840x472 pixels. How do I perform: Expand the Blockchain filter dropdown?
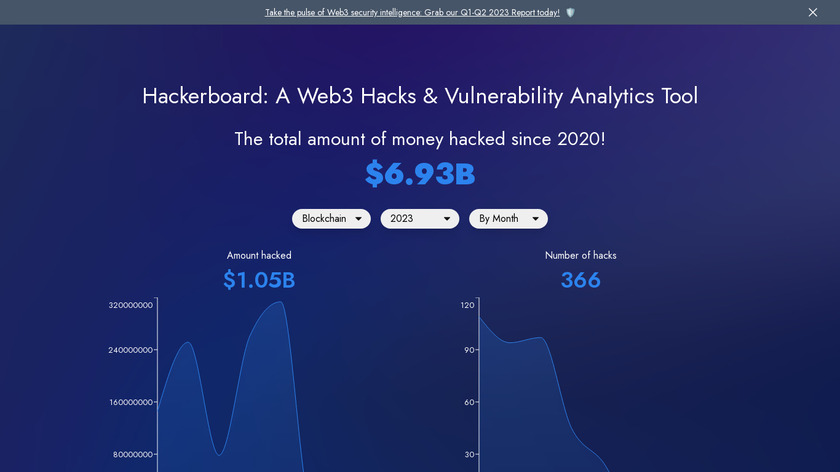tap(331, 218)
